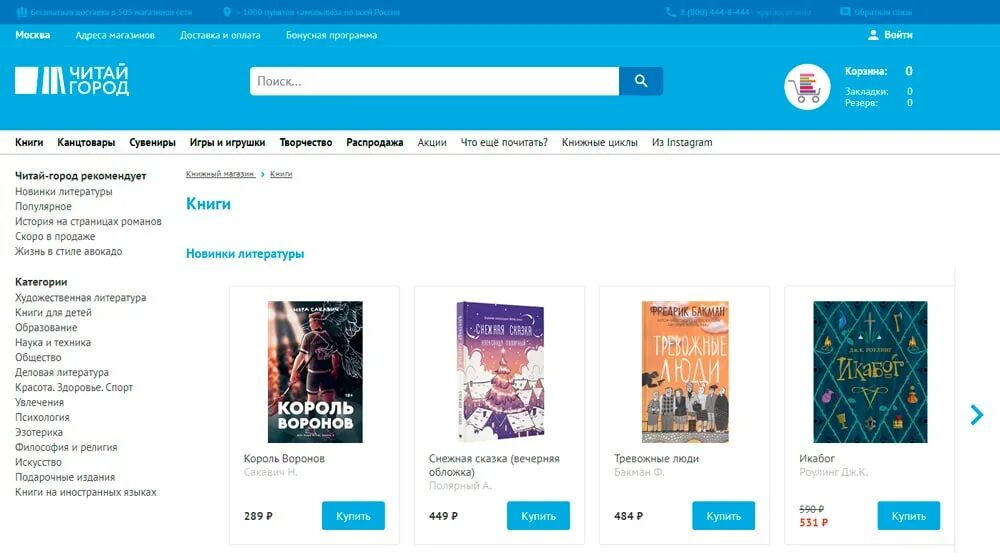Focus the Поиск search field

pyautogui.click(x=434, y=81)
